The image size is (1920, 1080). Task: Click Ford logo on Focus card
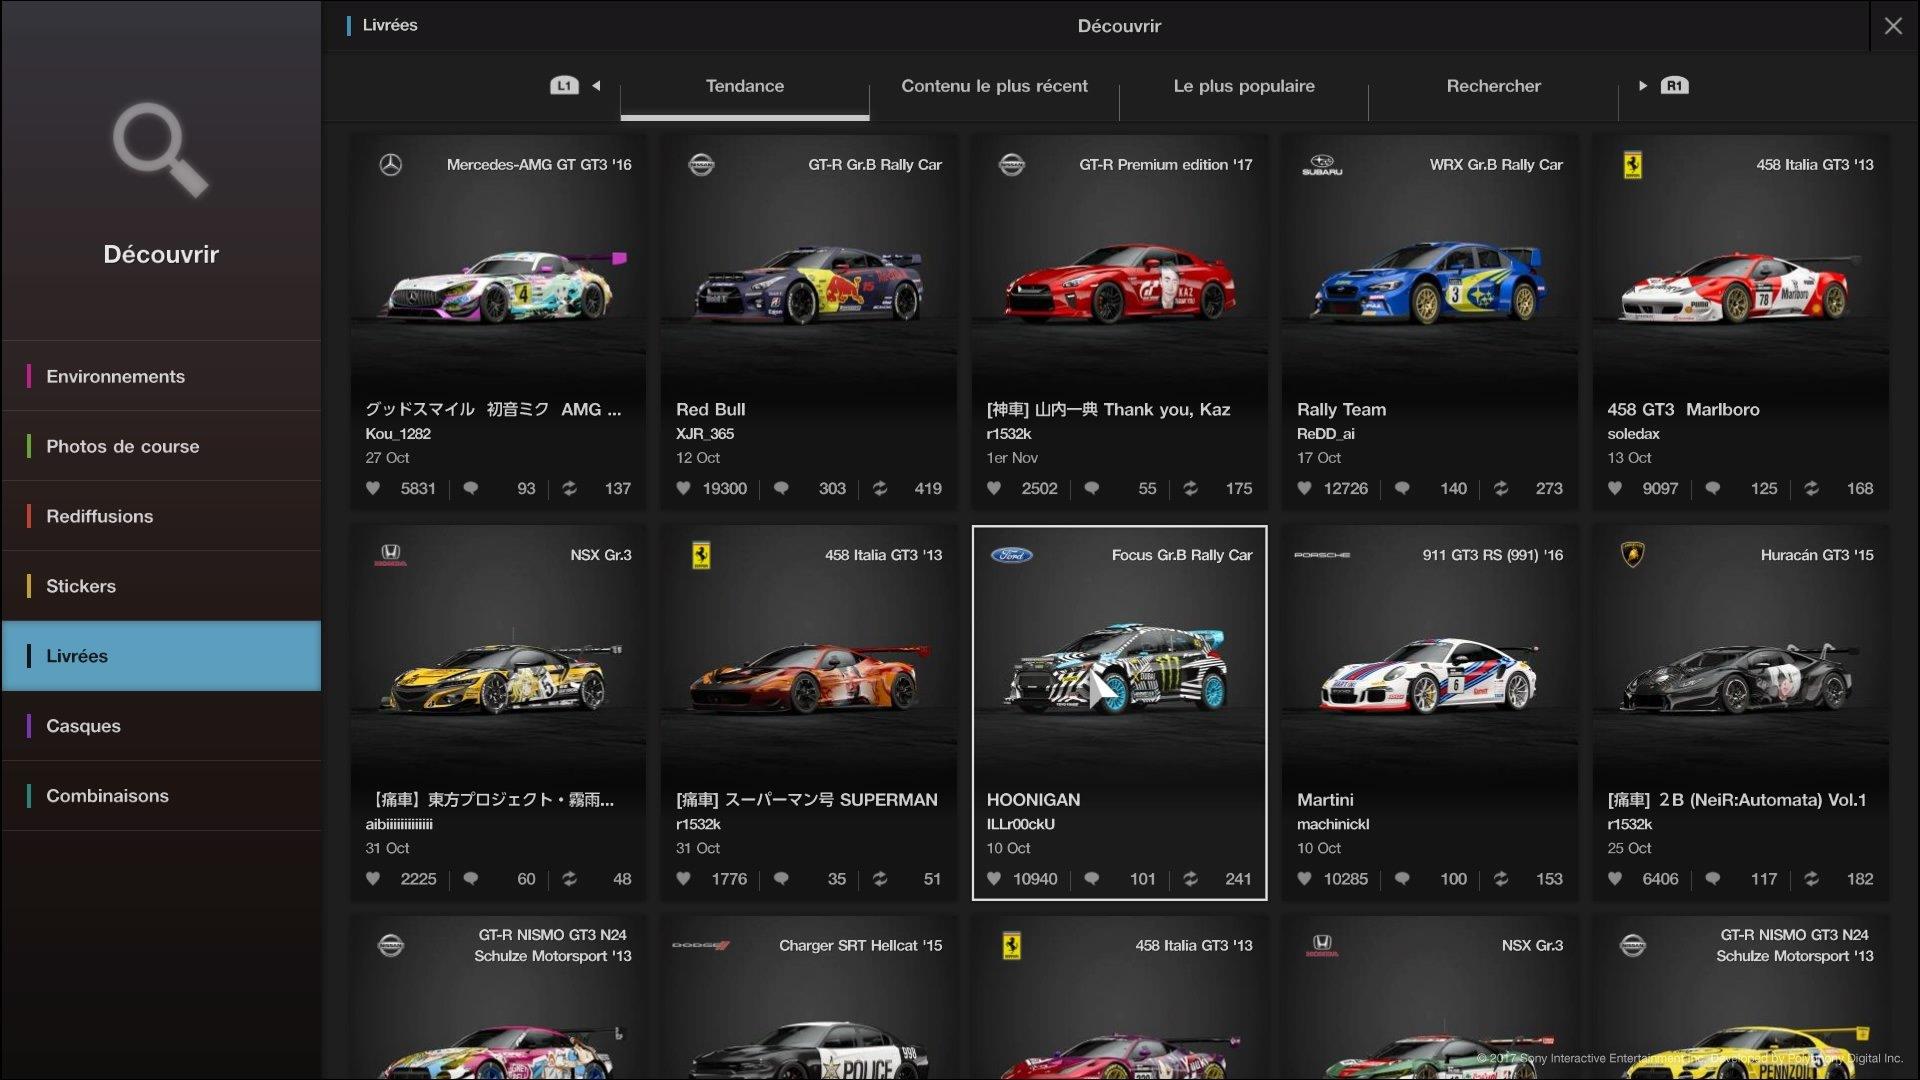pyautogui.click(x=1011, y=555)
